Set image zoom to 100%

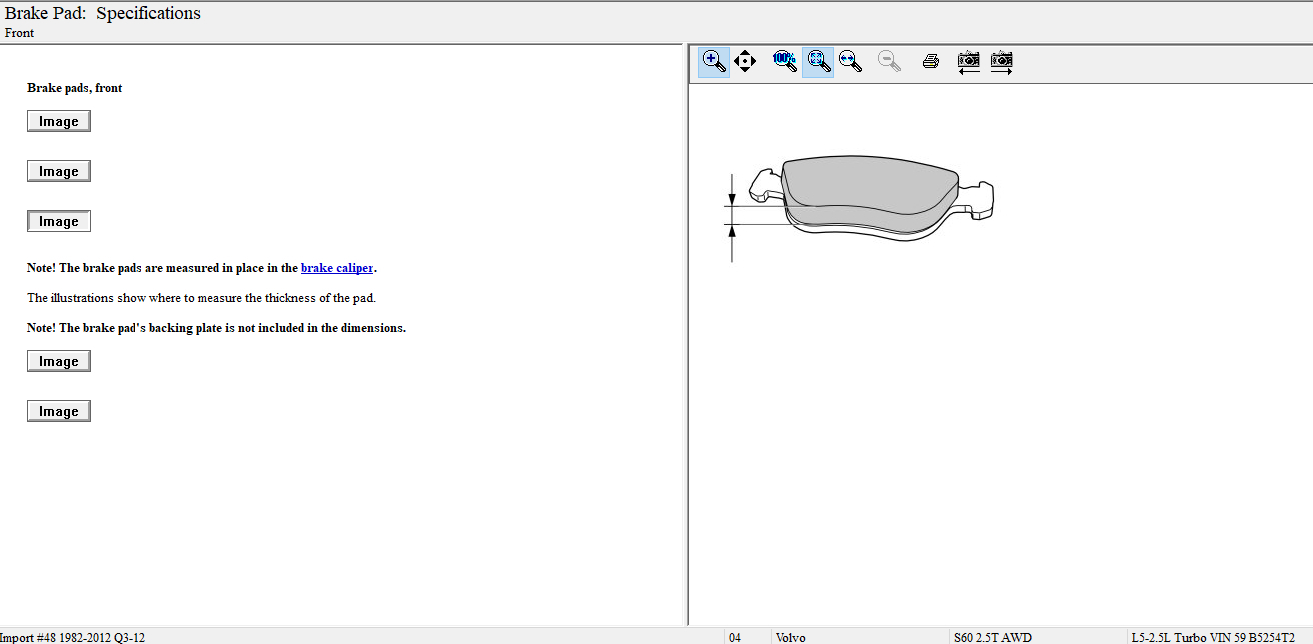[x=784, y=61]
